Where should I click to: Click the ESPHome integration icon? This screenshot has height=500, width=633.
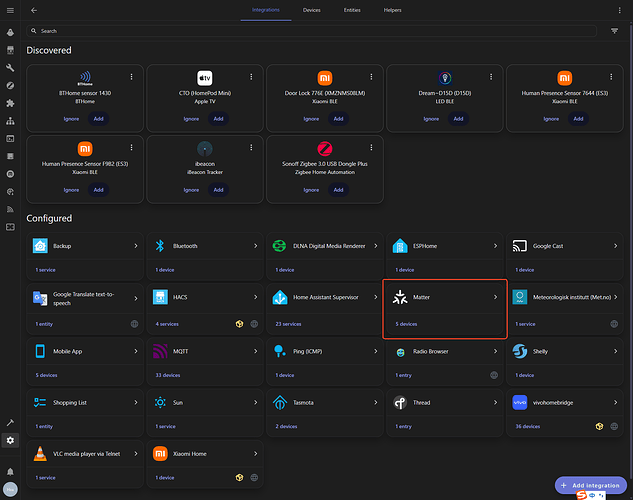coord(400,245)
